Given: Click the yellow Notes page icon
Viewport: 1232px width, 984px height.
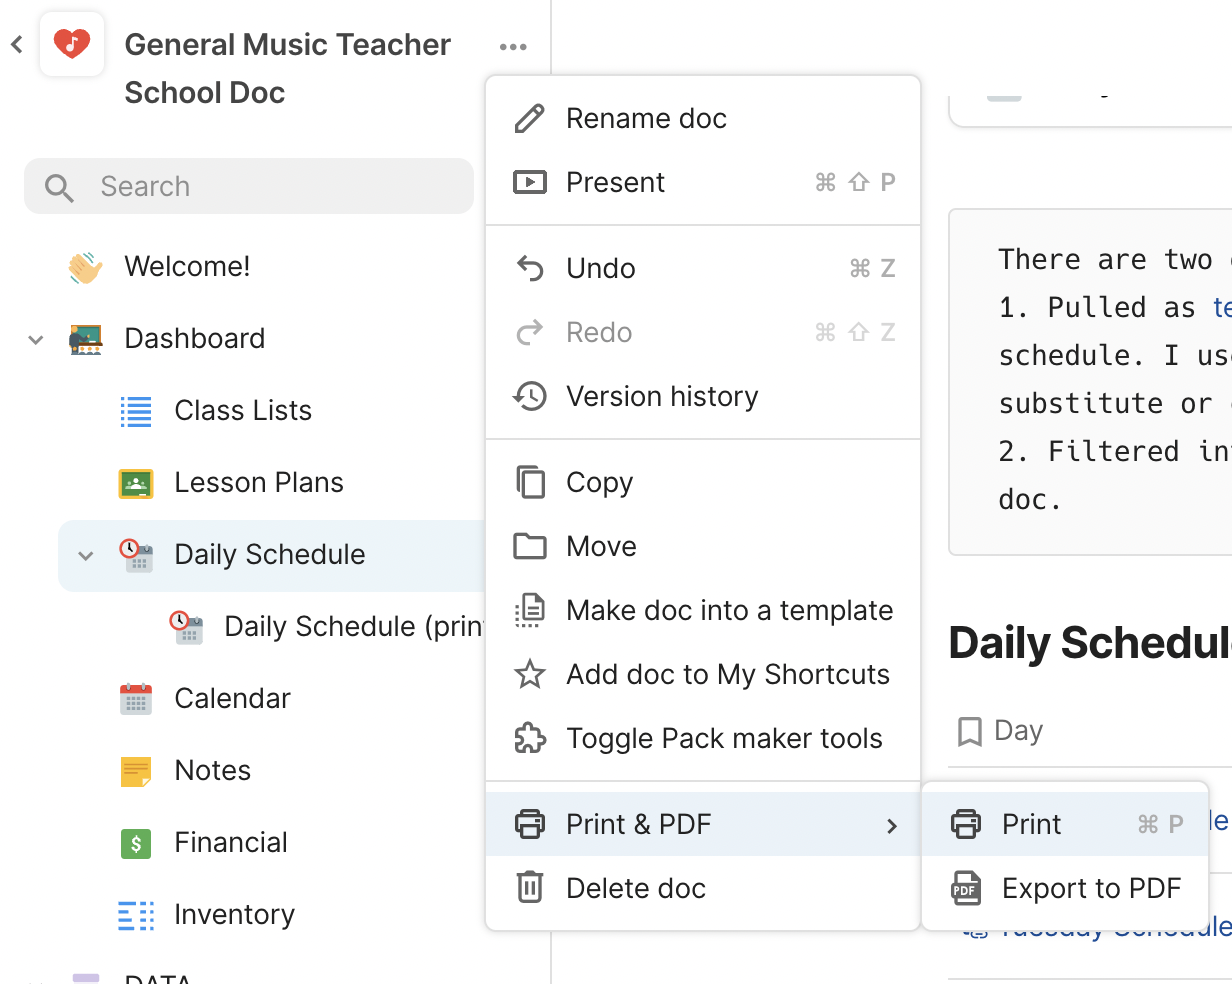Looking at the screenshot, I should pyautogui.click(x=136, y=771).
